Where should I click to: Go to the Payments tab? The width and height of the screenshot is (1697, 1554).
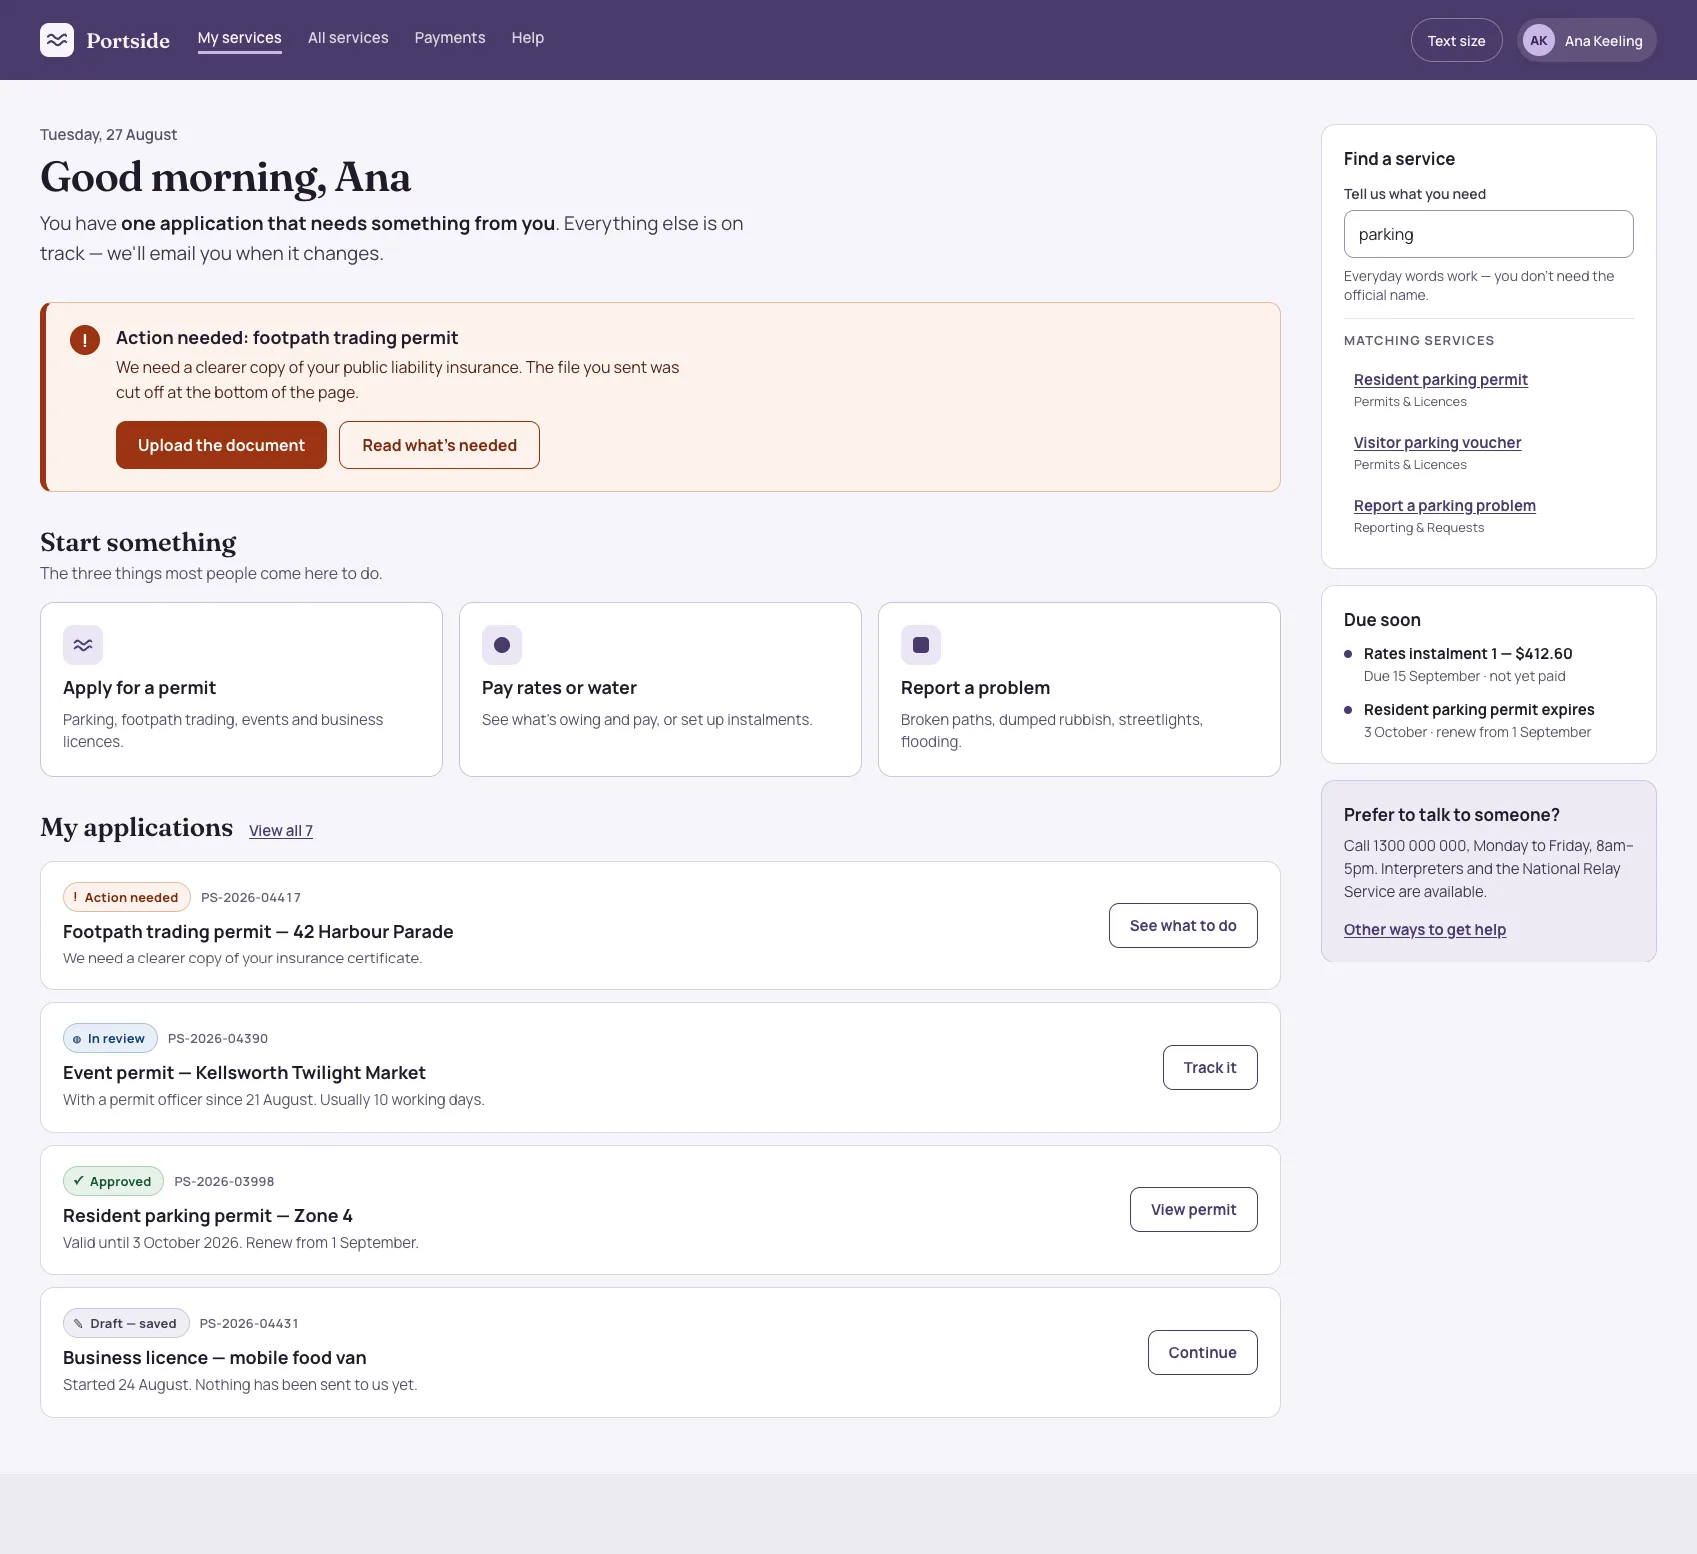click(450, 38)
